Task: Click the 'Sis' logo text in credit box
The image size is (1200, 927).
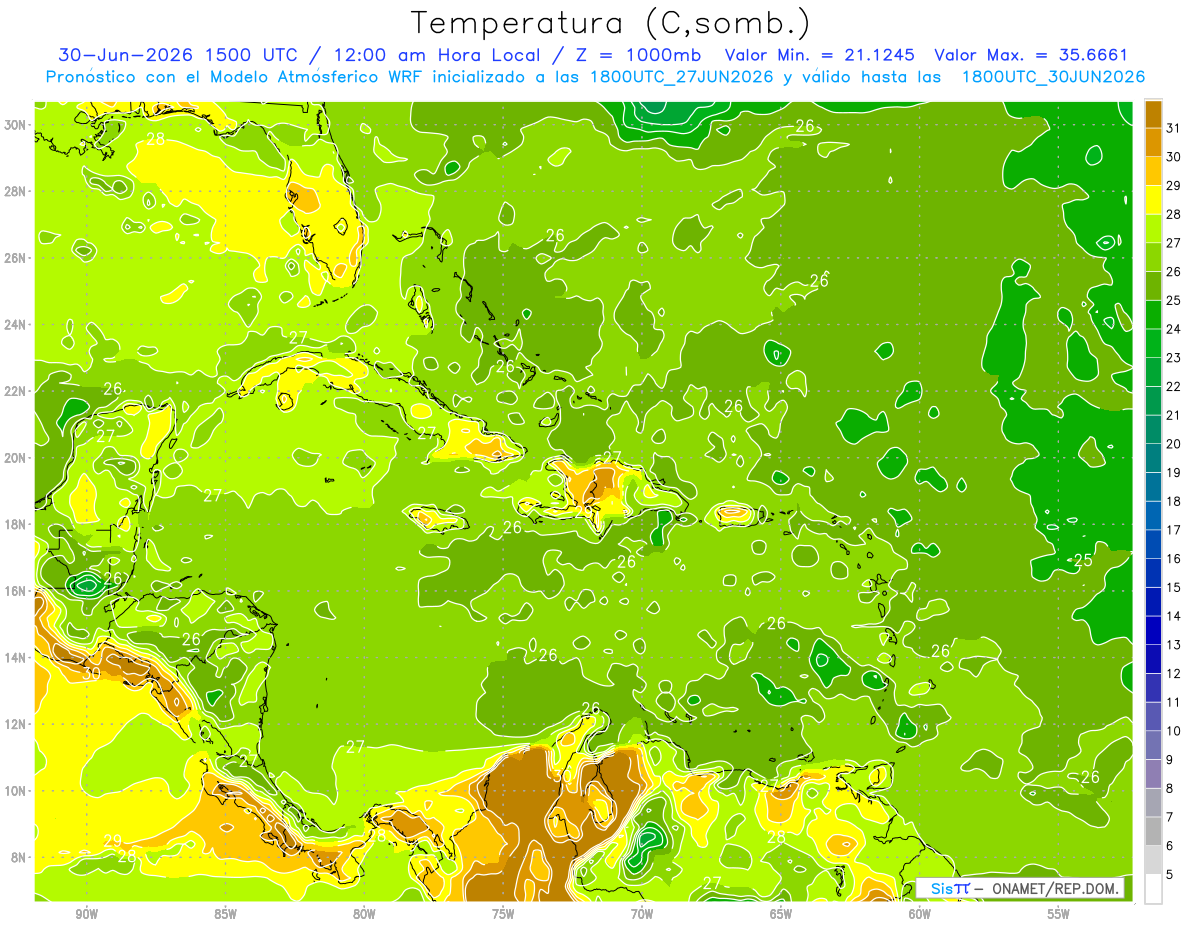Action: coord(940,888)
